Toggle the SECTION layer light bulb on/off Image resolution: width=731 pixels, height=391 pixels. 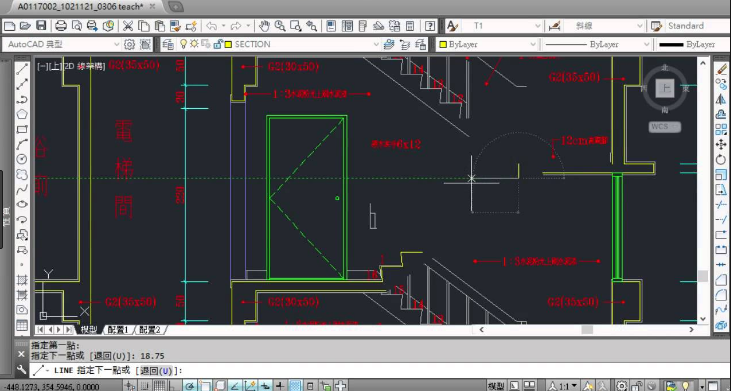click(x=184, y=44)
